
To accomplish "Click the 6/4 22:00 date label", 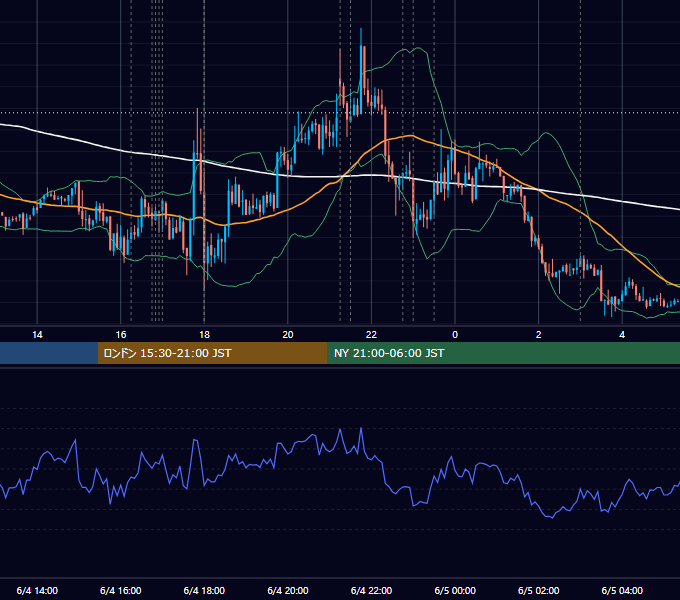I will coord(371,590).
